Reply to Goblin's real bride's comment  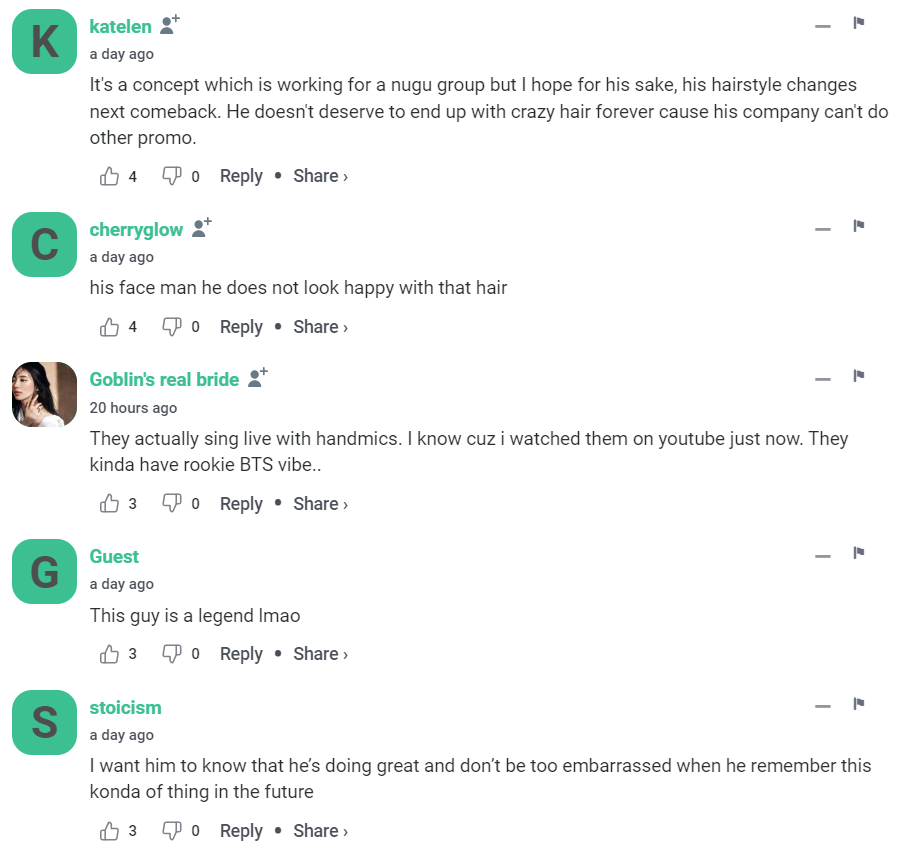coord(241,504)
